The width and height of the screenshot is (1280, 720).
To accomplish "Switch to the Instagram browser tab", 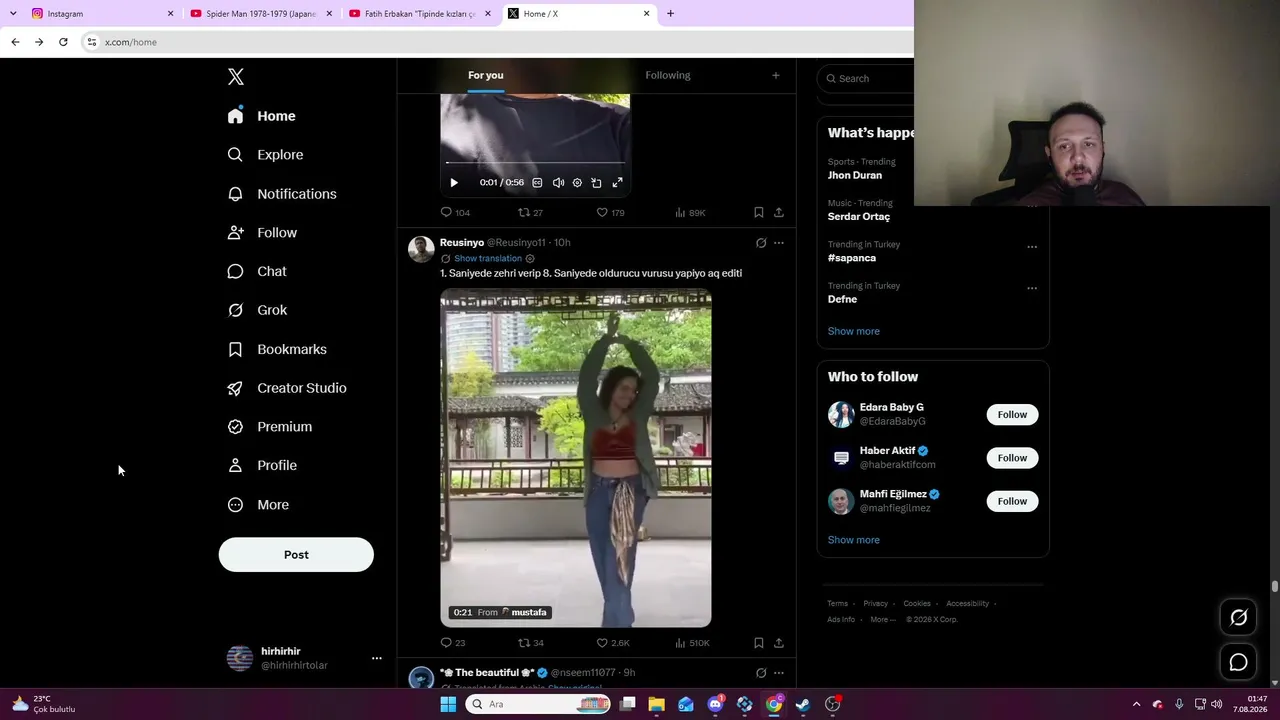I will [103, 14].
